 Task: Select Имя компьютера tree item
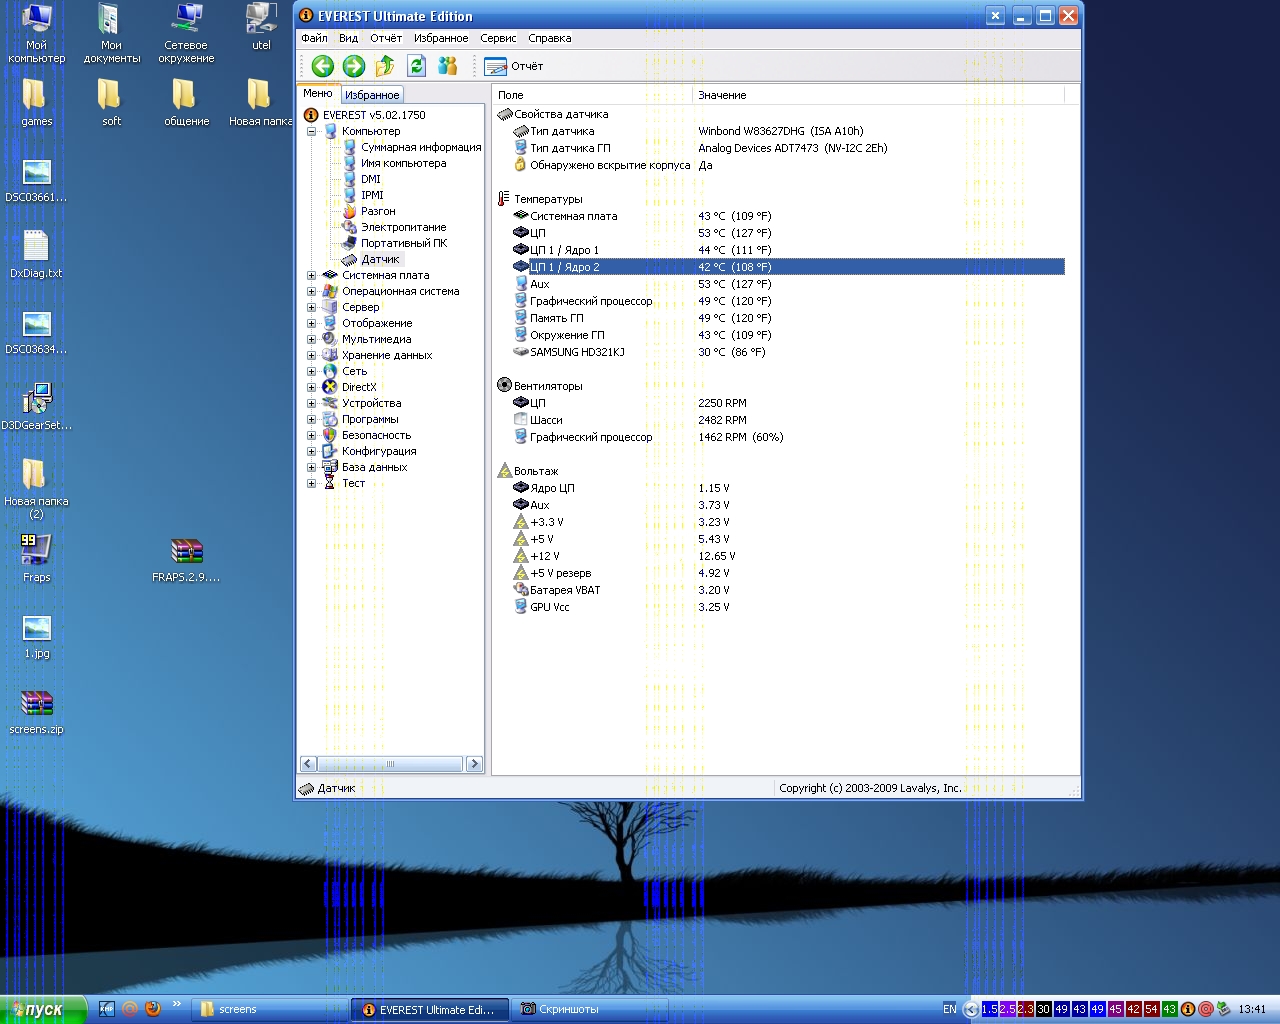[x=403, y=163]
